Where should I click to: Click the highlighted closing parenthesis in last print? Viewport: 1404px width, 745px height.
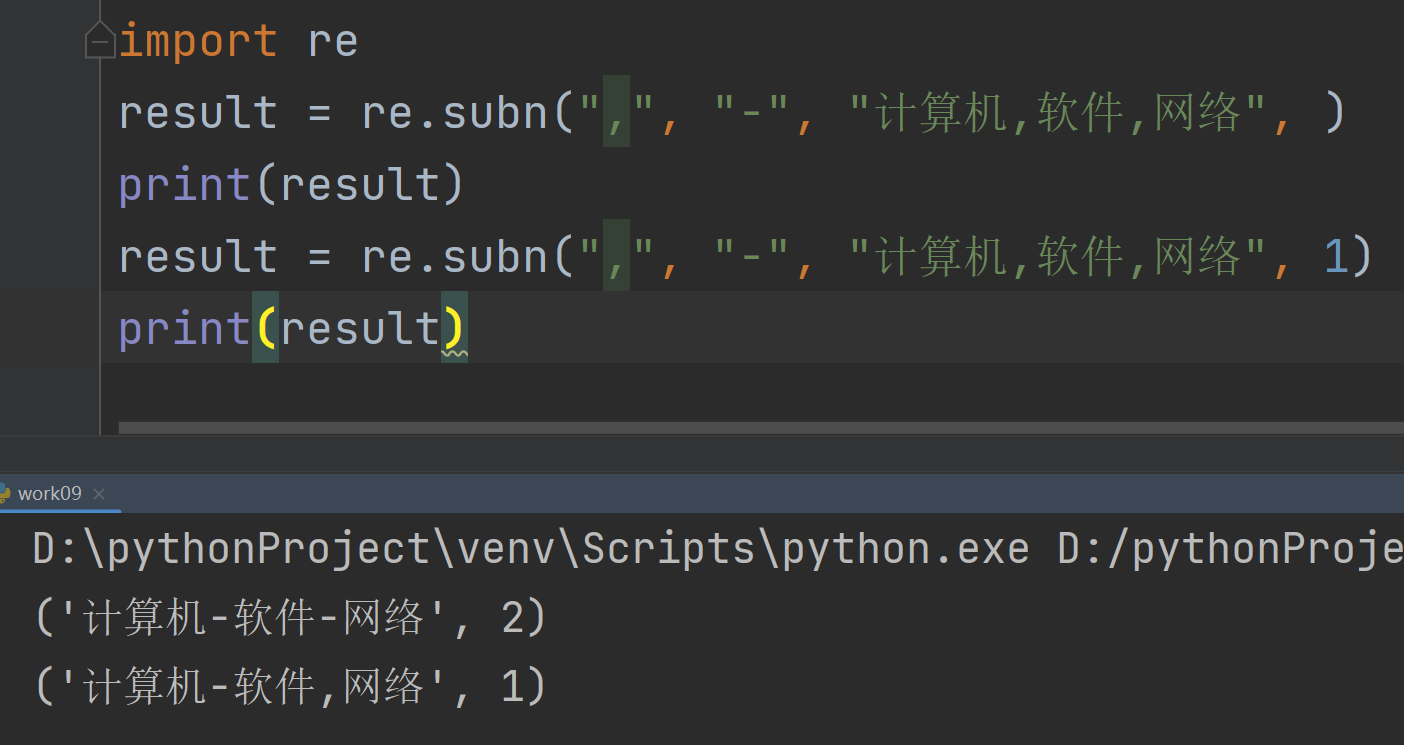454,328
